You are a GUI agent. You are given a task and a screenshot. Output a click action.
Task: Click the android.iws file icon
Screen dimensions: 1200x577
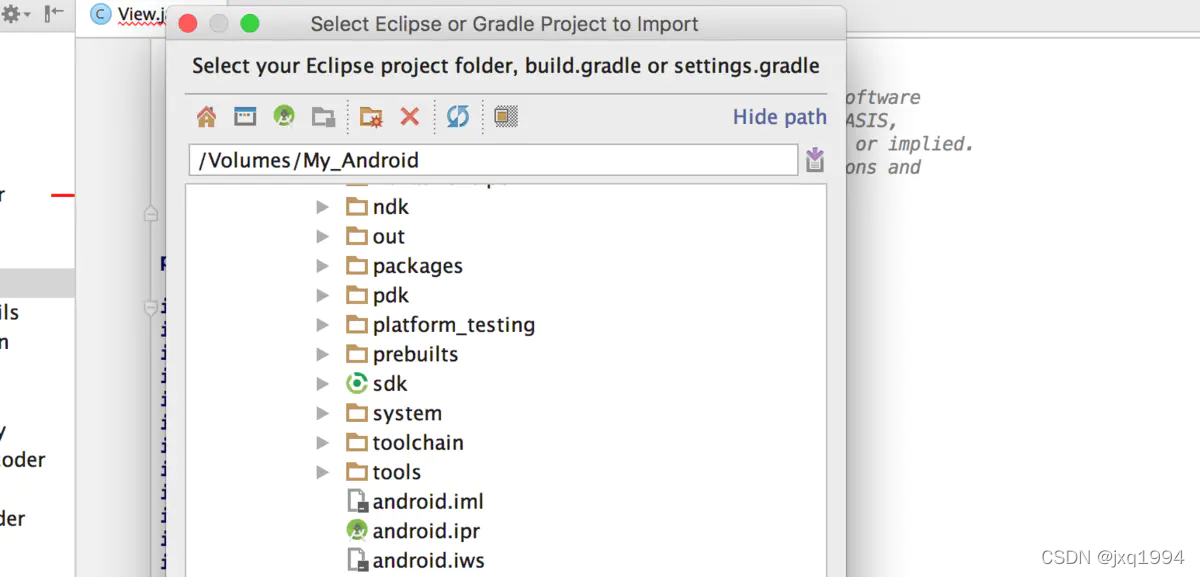coord(357,561)
